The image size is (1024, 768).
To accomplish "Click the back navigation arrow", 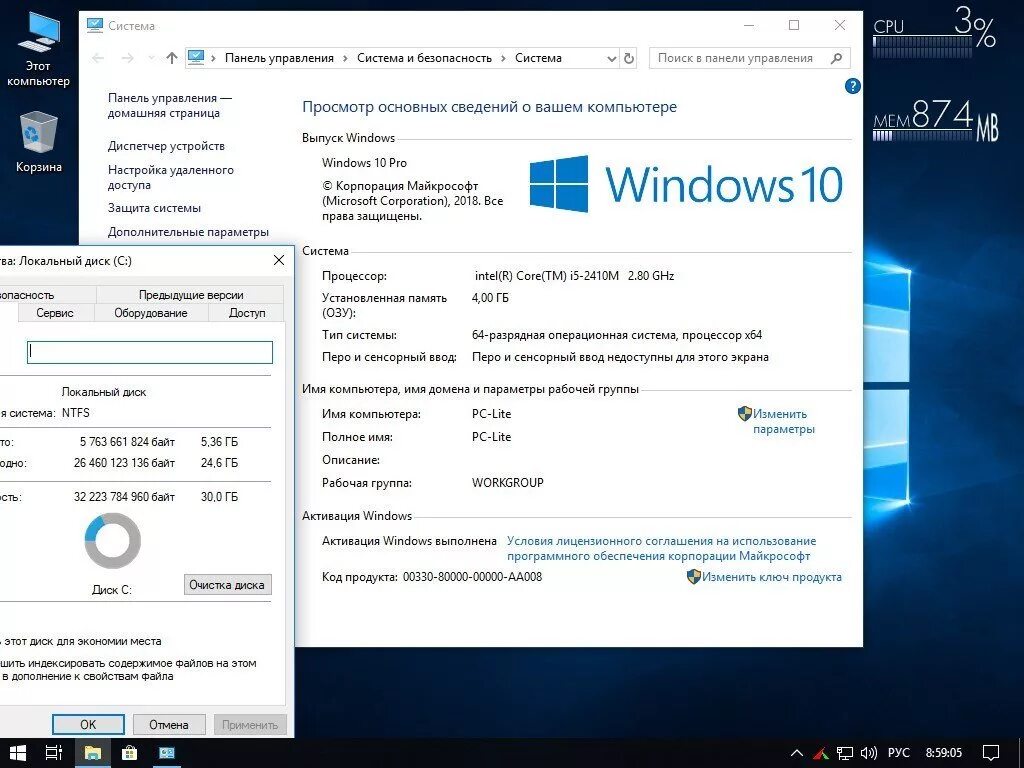I will pyautogui.click(x=98, y=58).
